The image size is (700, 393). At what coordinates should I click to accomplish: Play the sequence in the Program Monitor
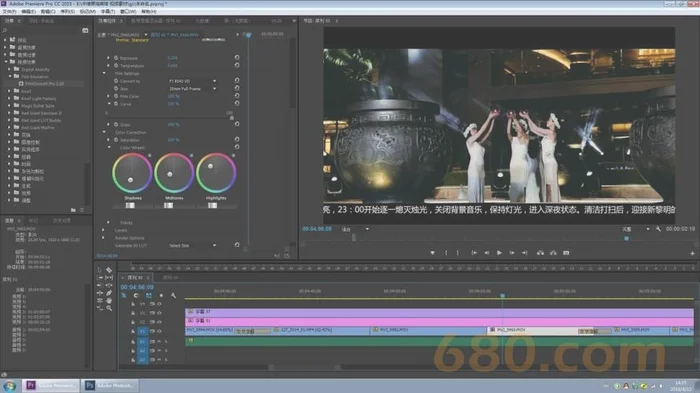pos(499,253)
